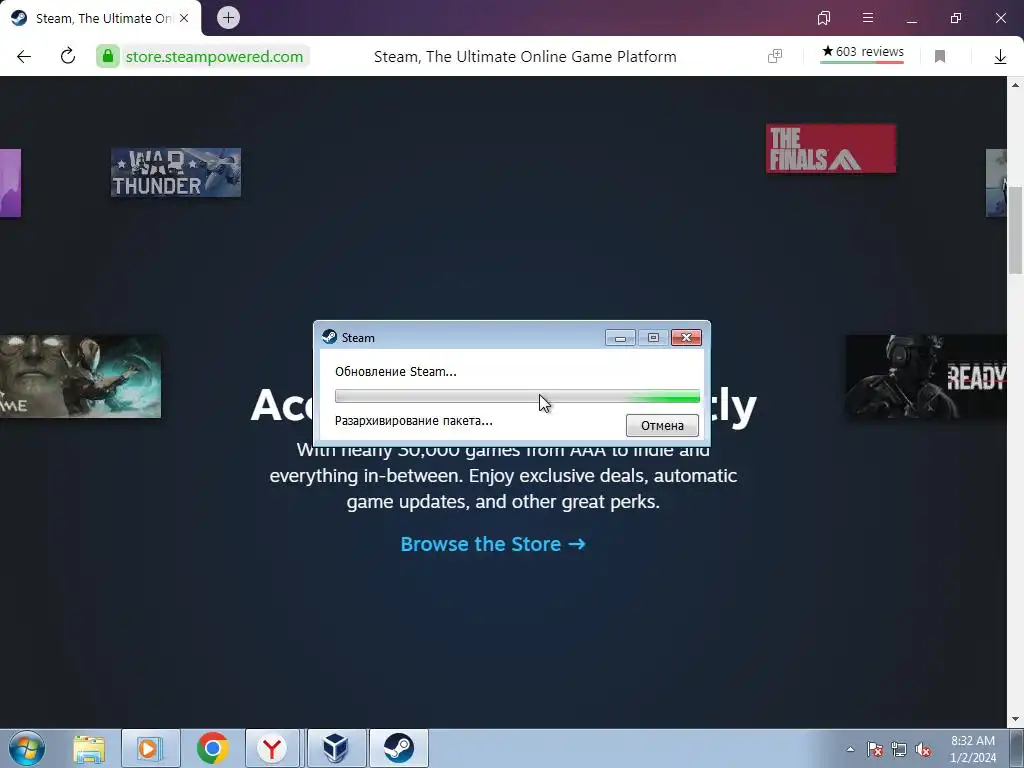Screen dimensions: 1024x768
Task: Click the muted volume tray icon
Action: [x=923, y=750]
